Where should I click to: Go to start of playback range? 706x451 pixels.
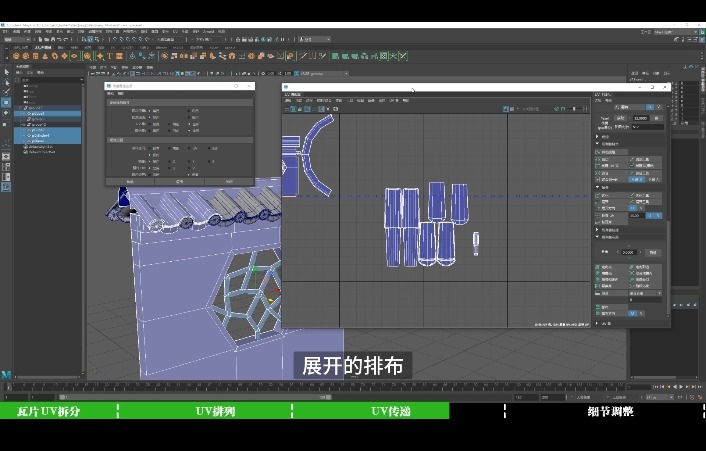pyautogui.click(x=656, y=387)
